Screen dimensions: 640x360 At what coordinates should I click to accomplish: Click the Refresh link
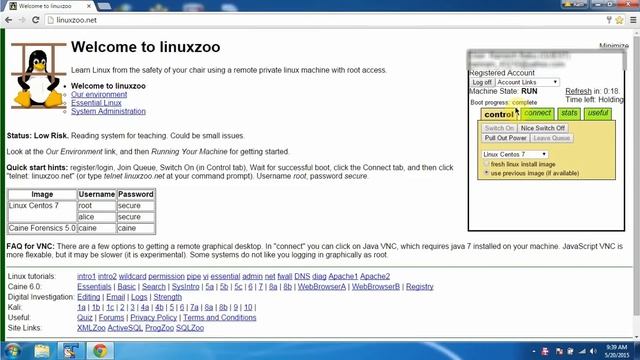(578, 91)
